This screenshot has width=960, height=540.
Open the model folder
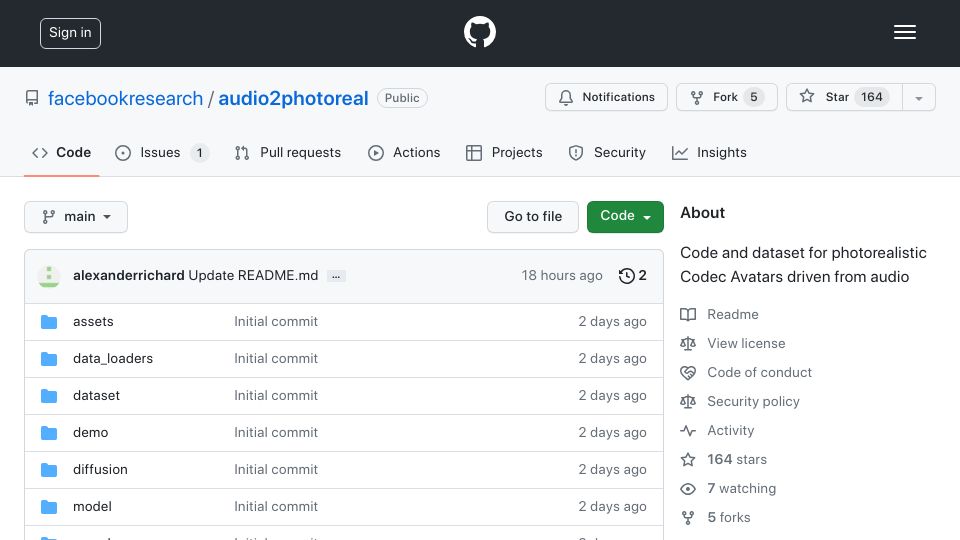click(92, 506)
